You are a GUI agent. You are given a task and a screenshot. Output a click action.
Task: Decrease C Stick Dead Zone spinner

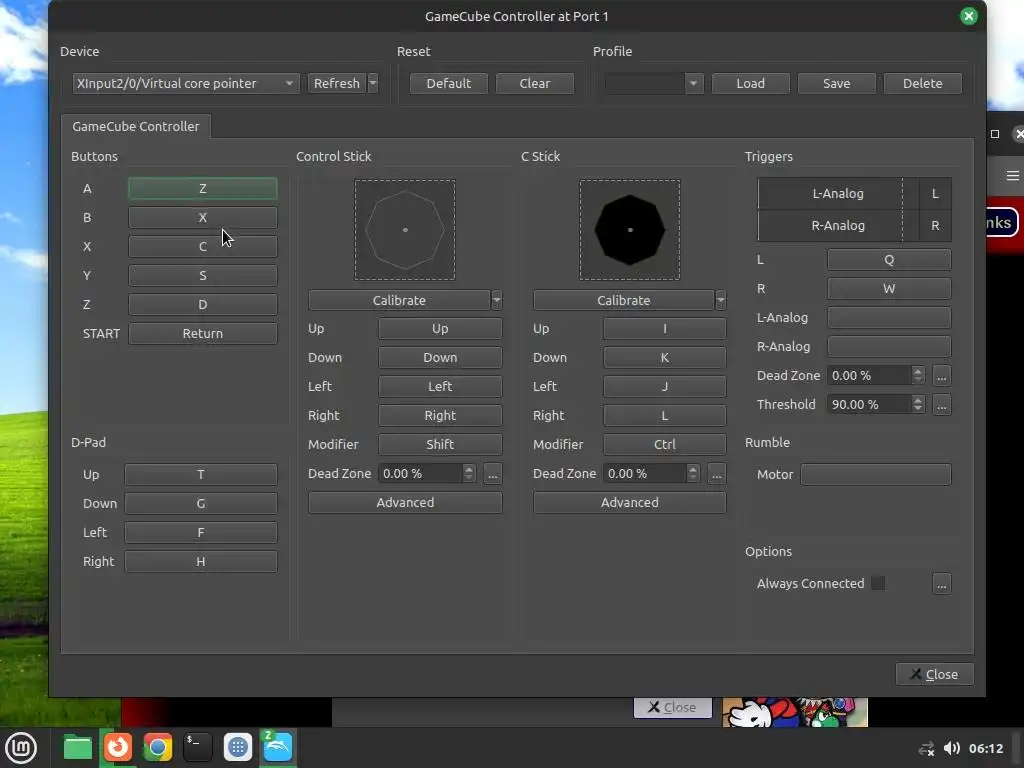[x=693, y=478]
